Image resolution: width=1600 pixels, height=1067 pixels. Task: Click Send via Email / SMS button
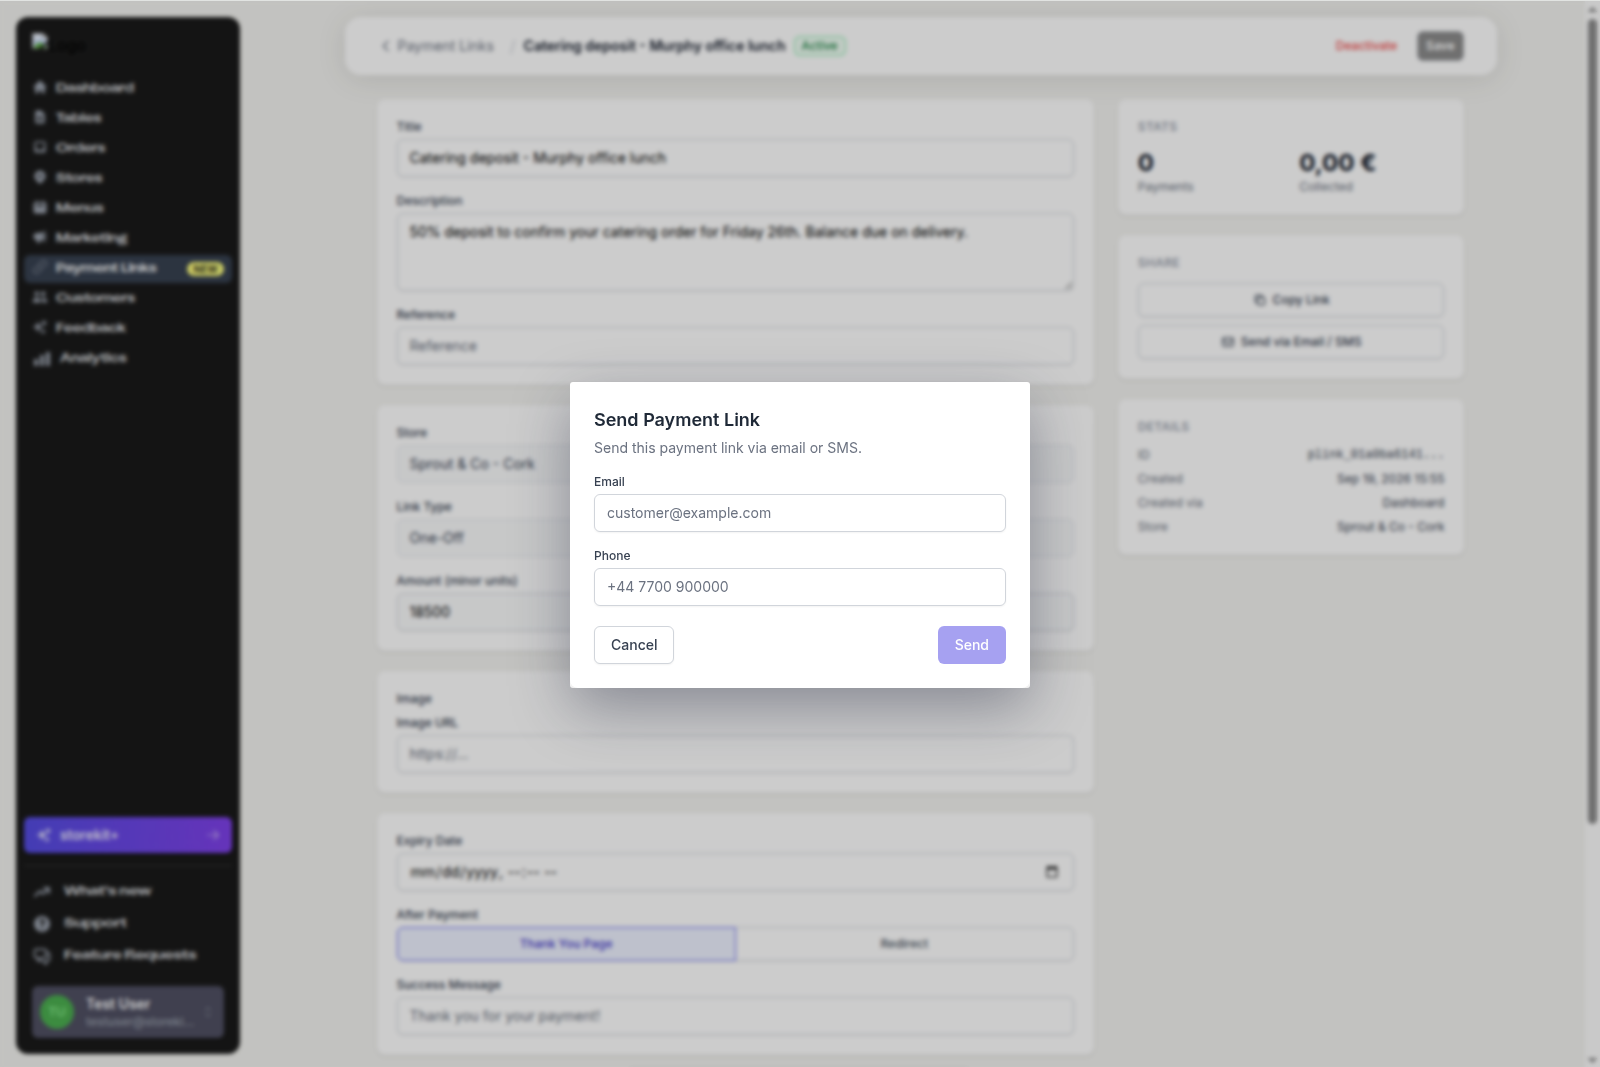point(1291,342)
